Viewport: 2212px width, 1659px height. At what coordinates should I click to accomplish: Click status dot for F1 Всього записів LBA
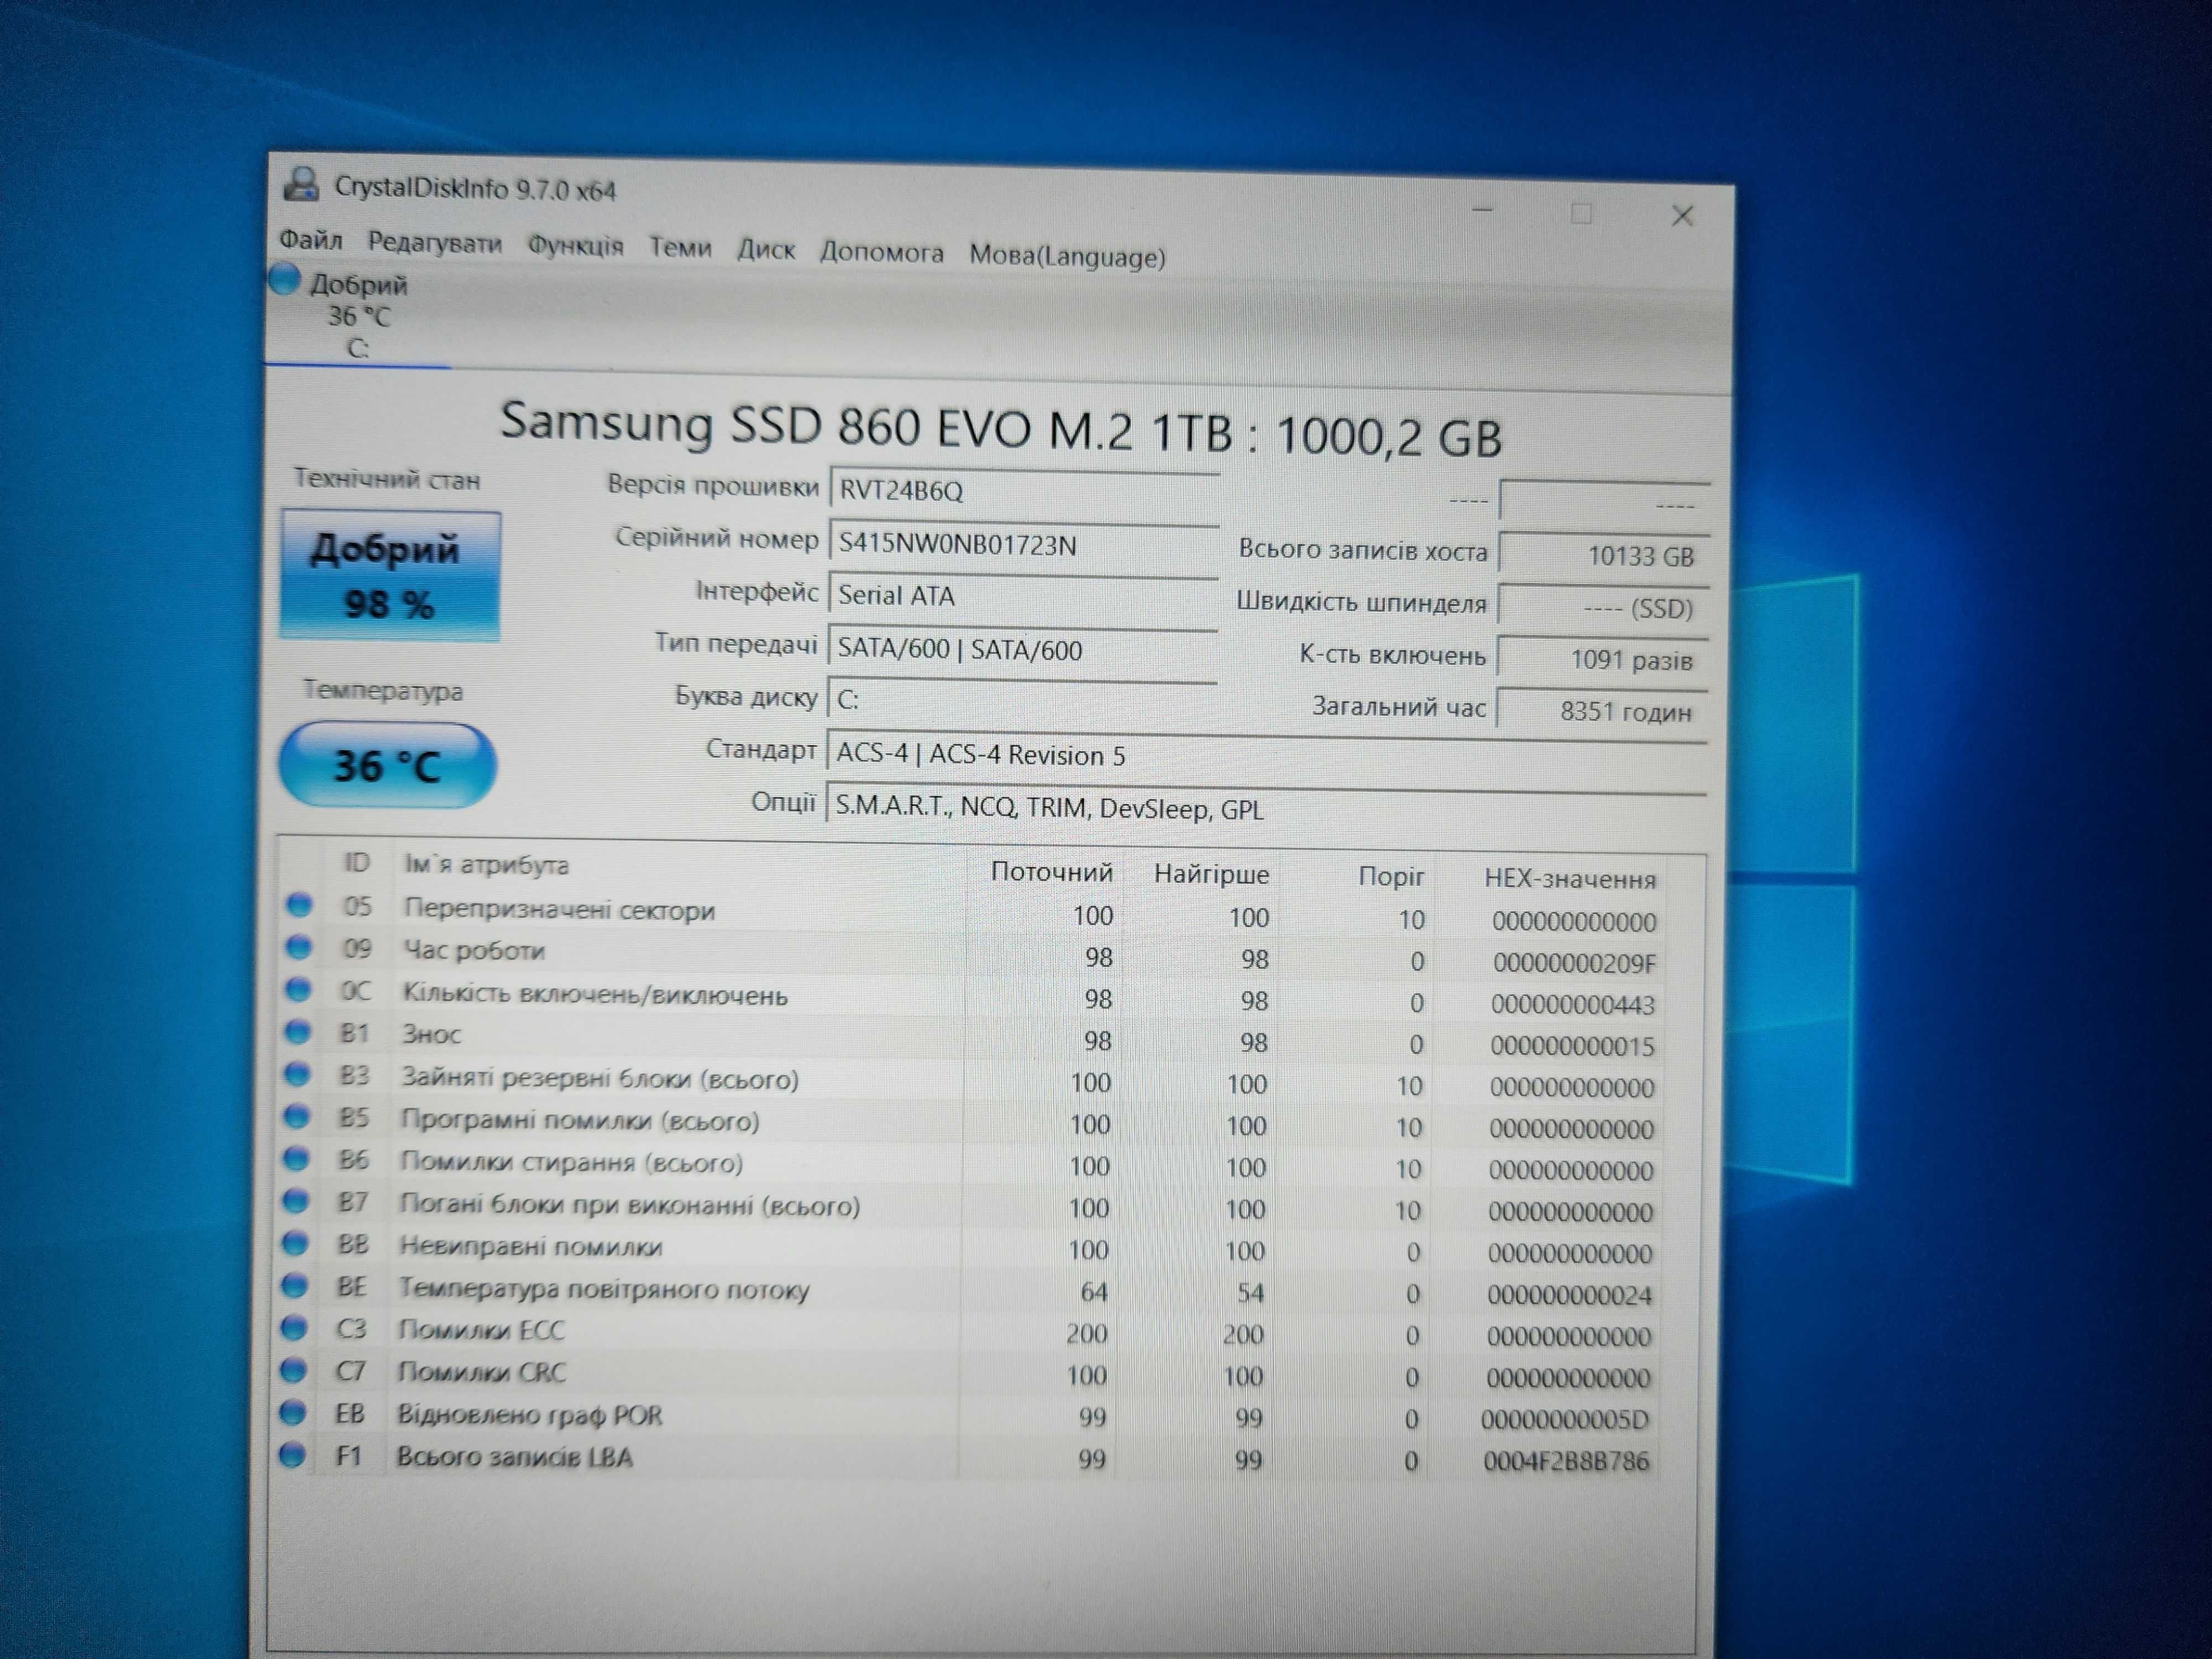[293, 1454]
